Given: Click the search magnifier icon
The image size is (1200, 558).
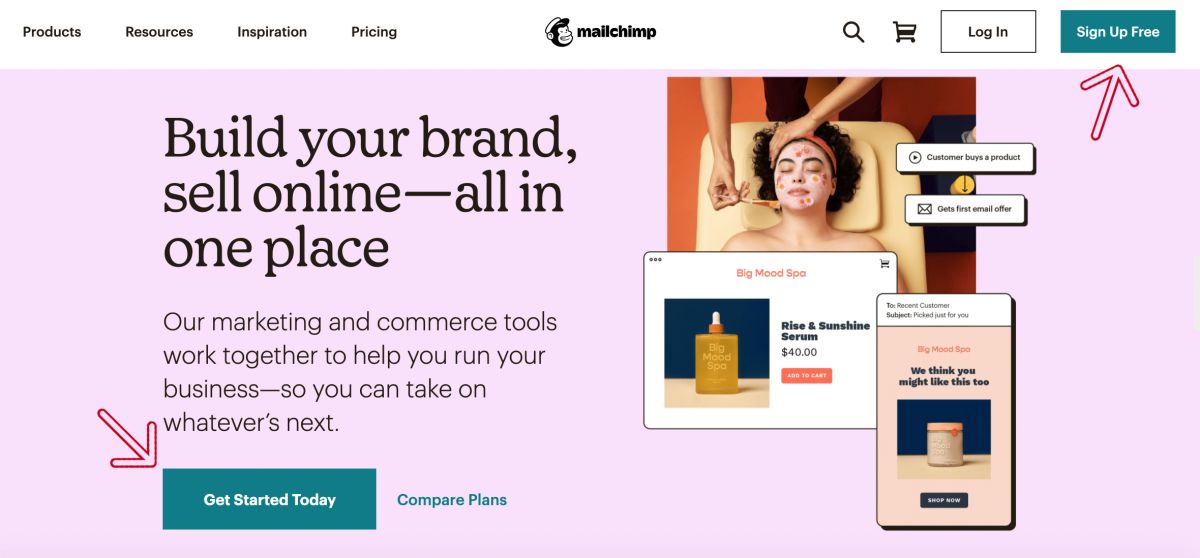Looking at the screenshot, I should pyautogui.click(x=853, y=32).
